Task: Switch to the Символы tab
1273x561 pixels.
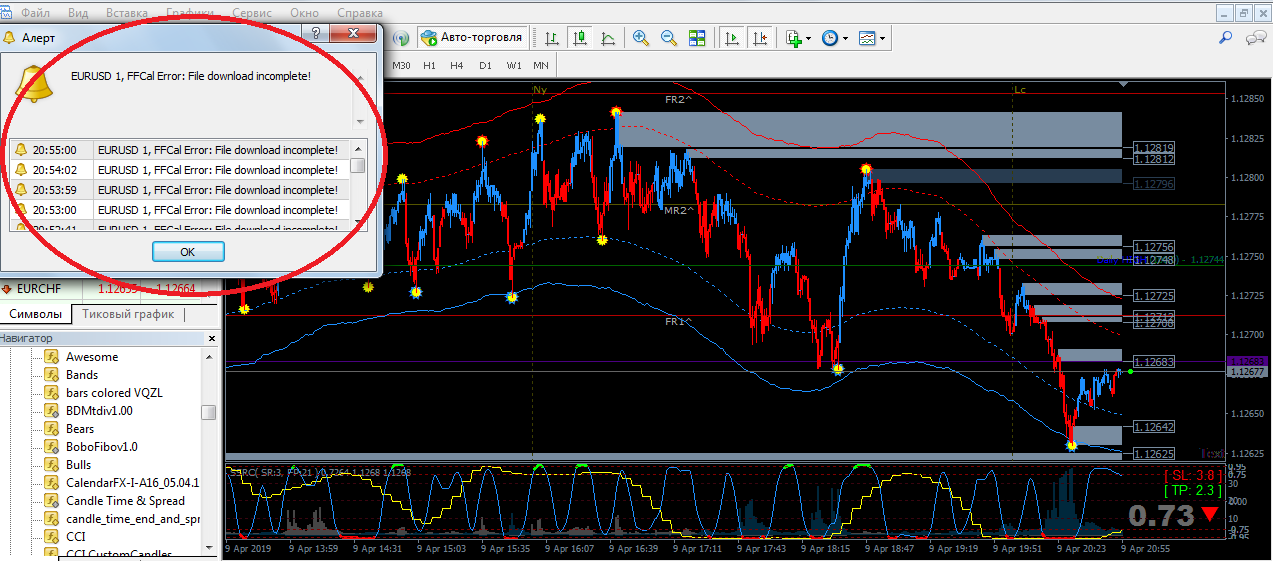Action: [35, 314]
